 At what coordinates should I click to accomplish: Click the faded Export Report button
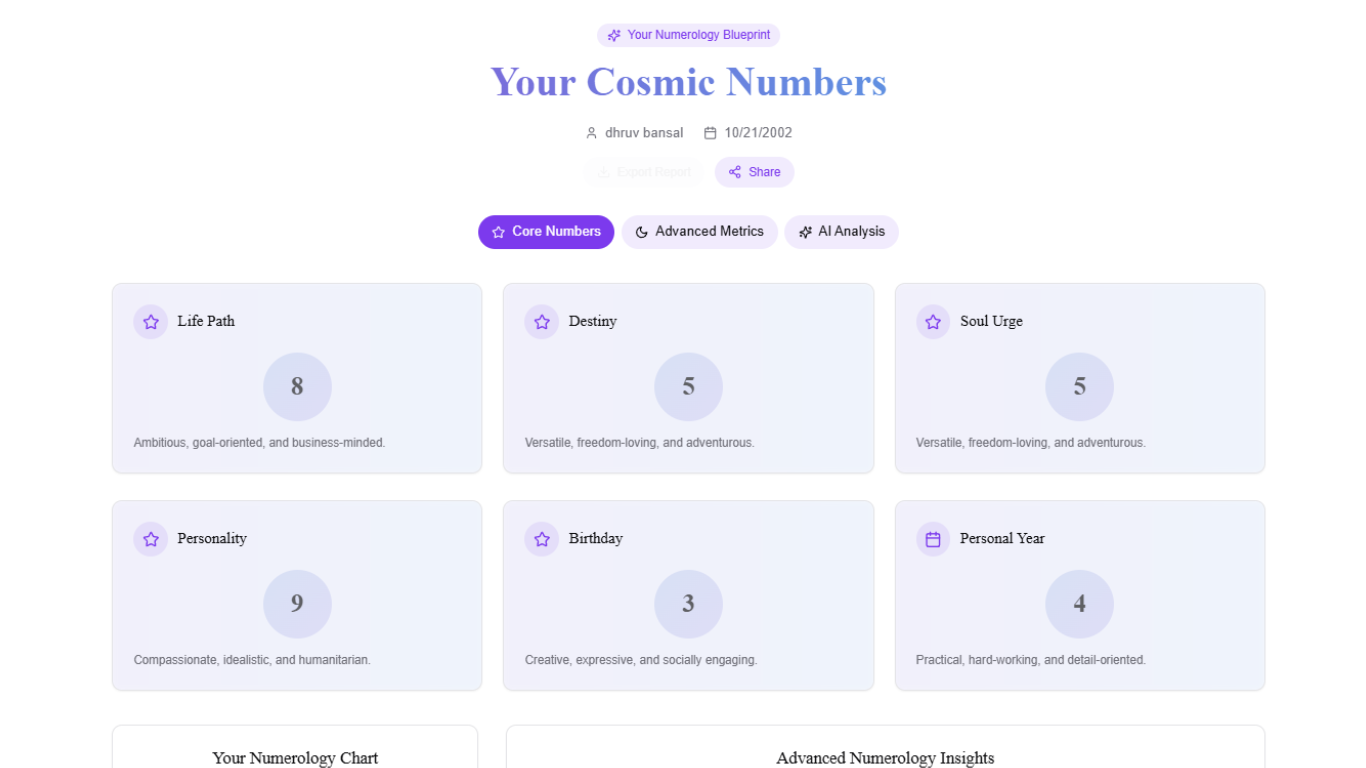643,172
